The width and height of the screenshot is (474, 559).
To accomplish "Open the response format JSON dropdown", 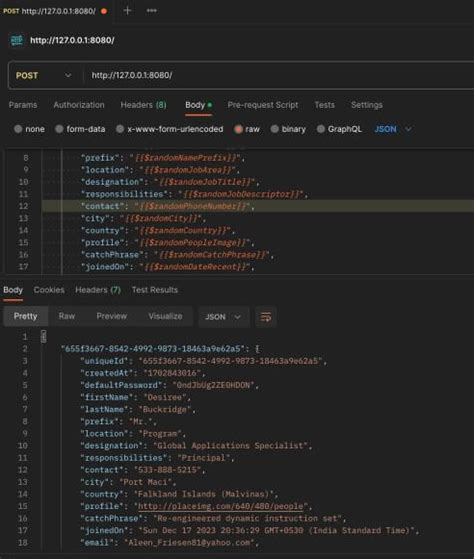I will point(223,317).
